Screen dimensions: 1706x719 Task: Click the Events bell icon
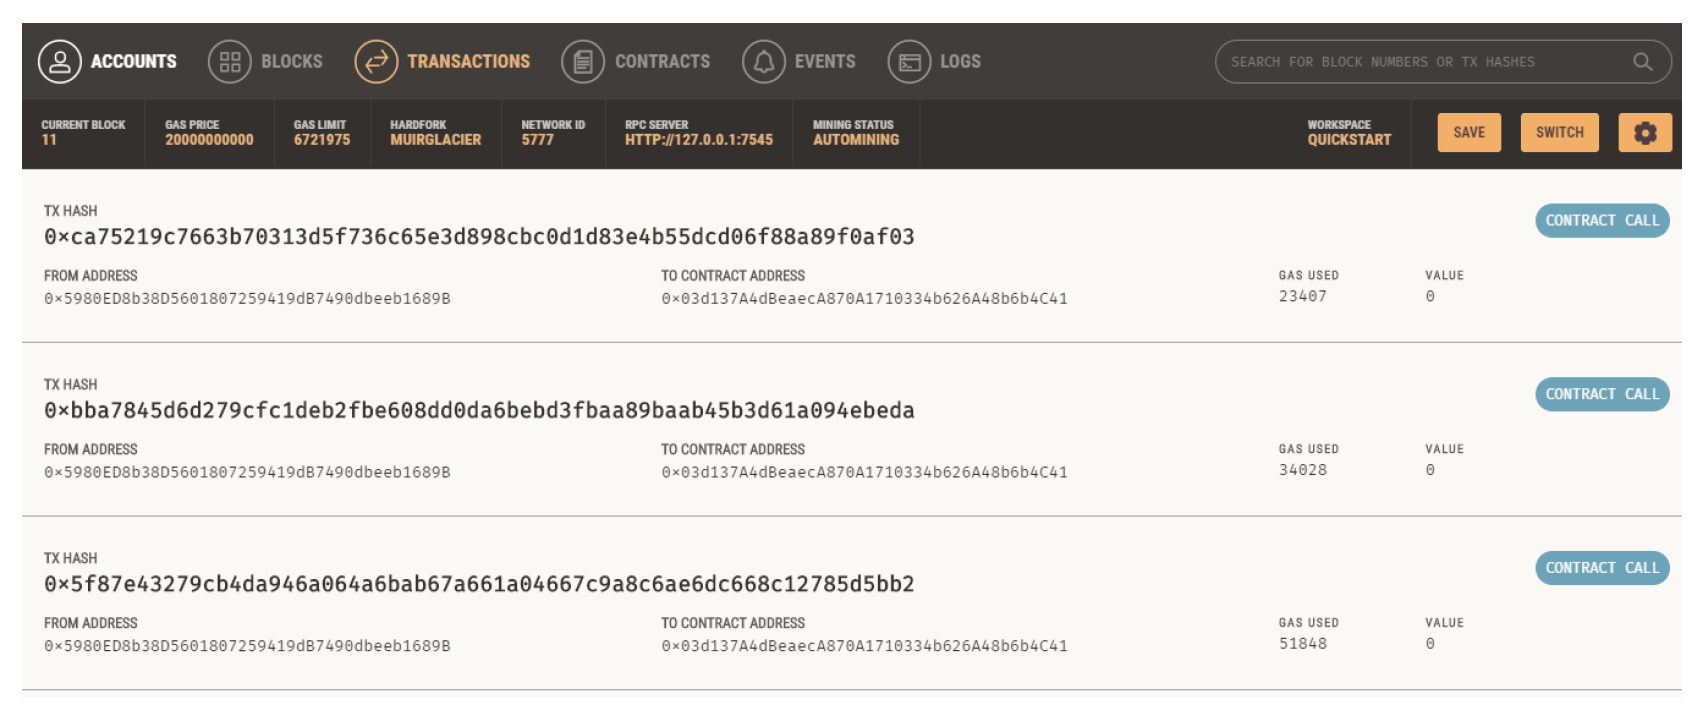tap(764, 62)
